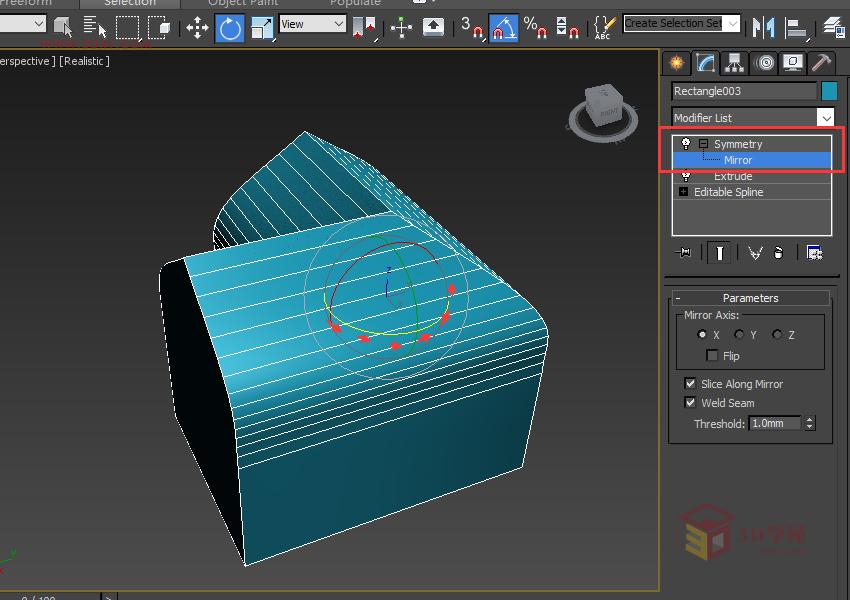Toggle Angle Snap
The width and height of the screenshot is (850, 600).
(x=504, y=28)
